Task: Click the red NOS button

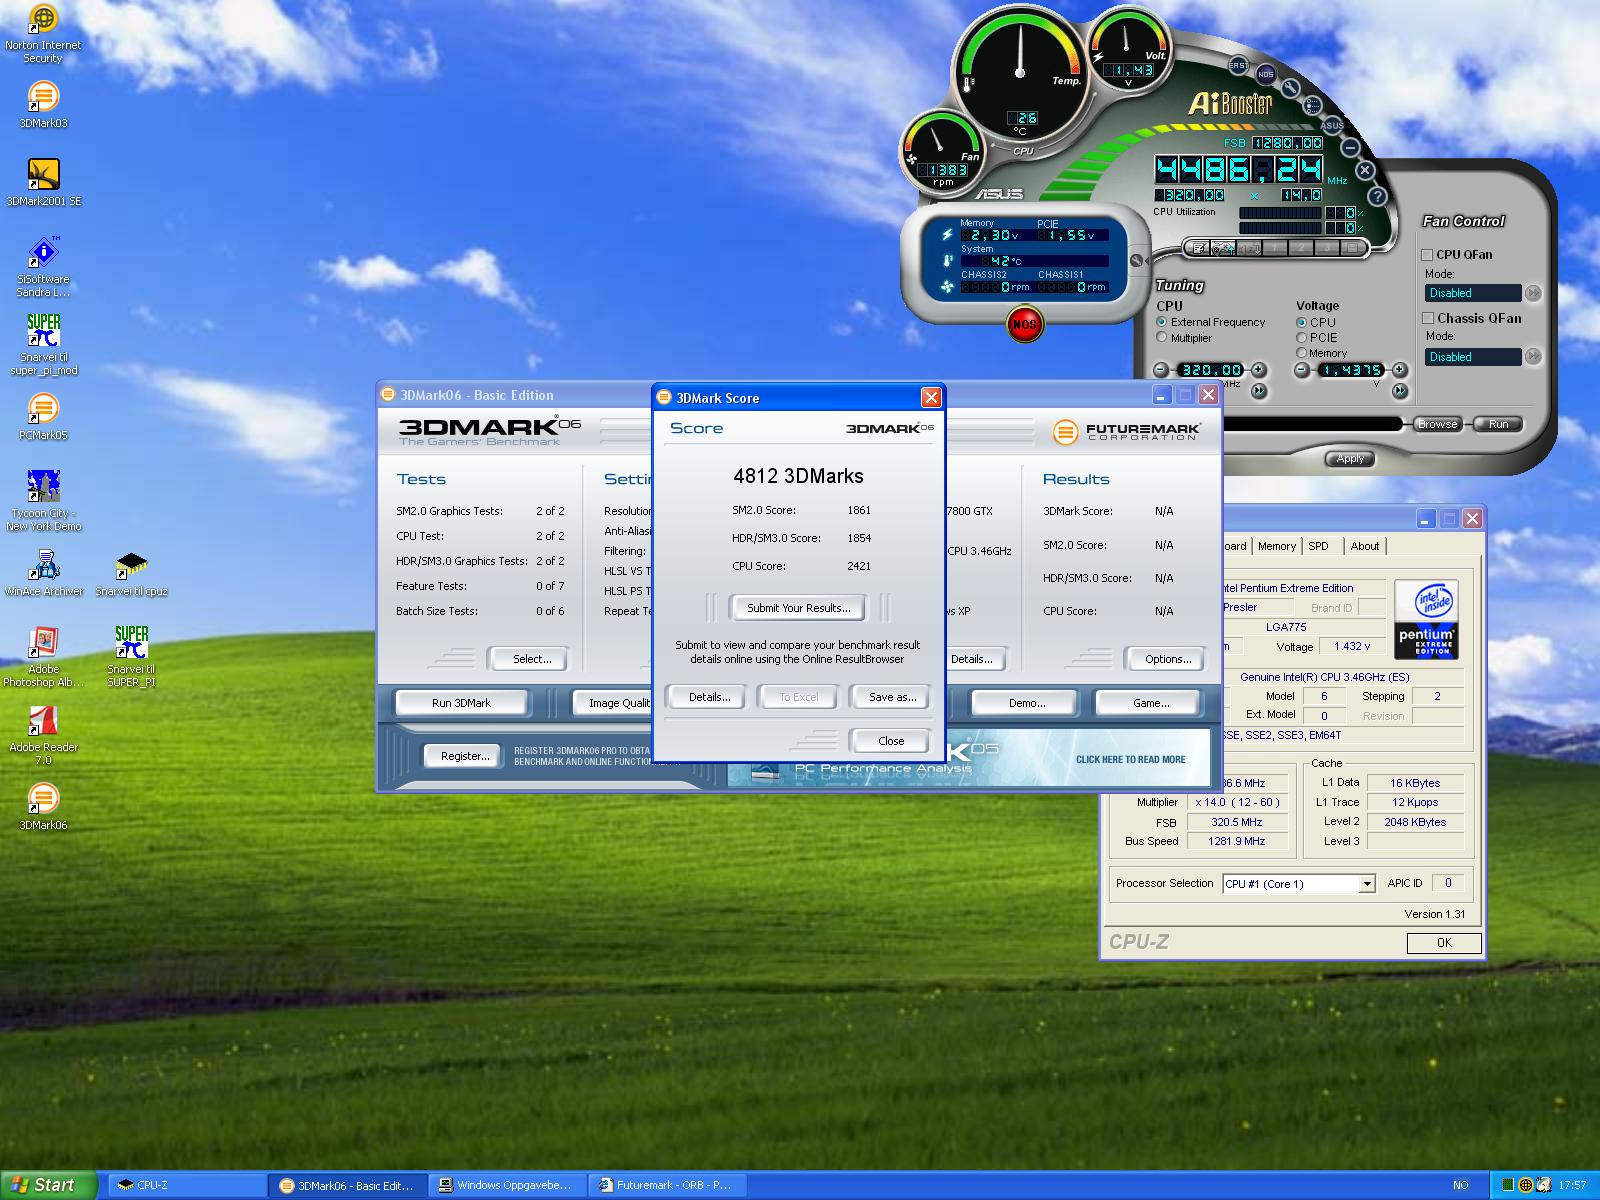Action: click(x=1024, y=324)
